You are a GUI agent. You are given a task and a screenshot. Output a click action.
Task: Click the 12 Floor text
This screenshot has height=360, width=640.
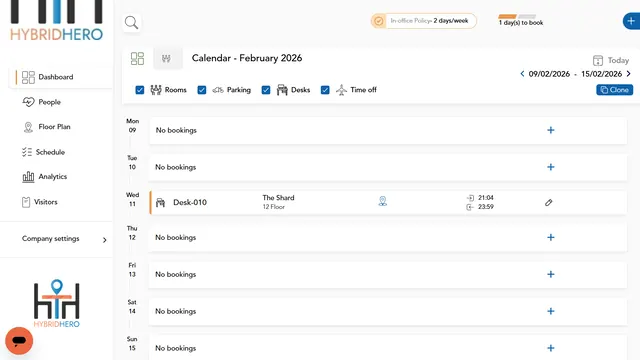click(x=273, y=207)
